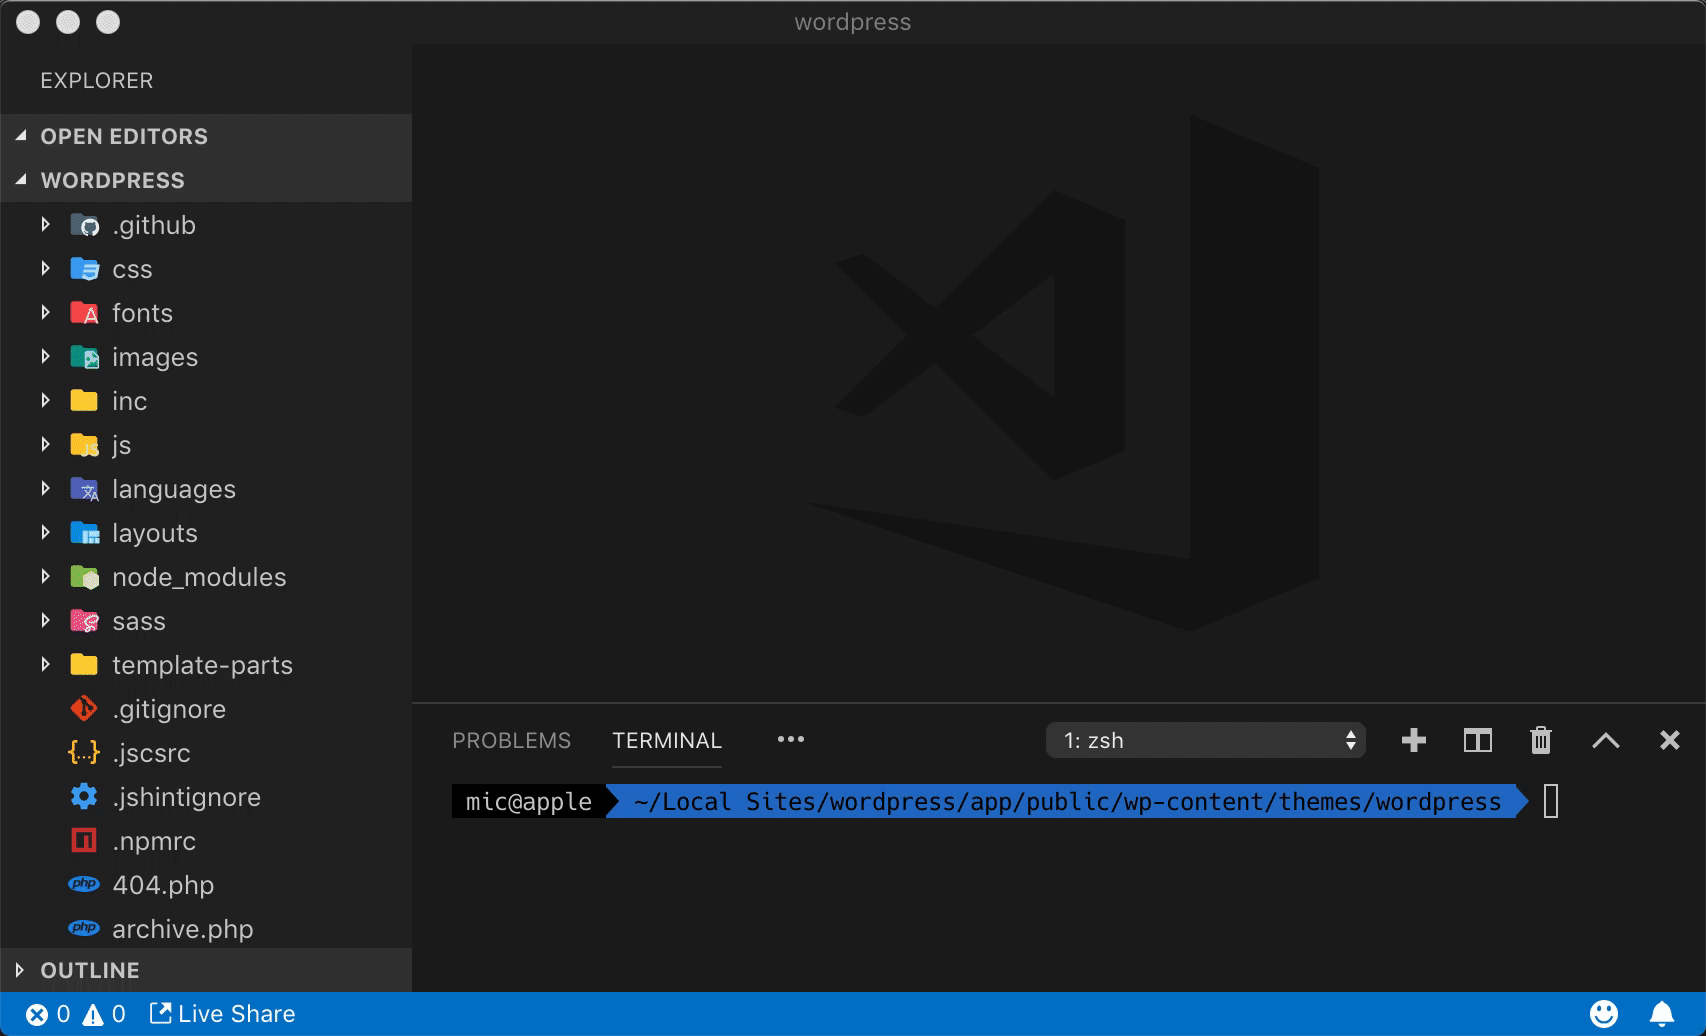This screenshot has width=1706, height=1036.
Task: Expand the inc folder arrow
Action: [46, 401]
